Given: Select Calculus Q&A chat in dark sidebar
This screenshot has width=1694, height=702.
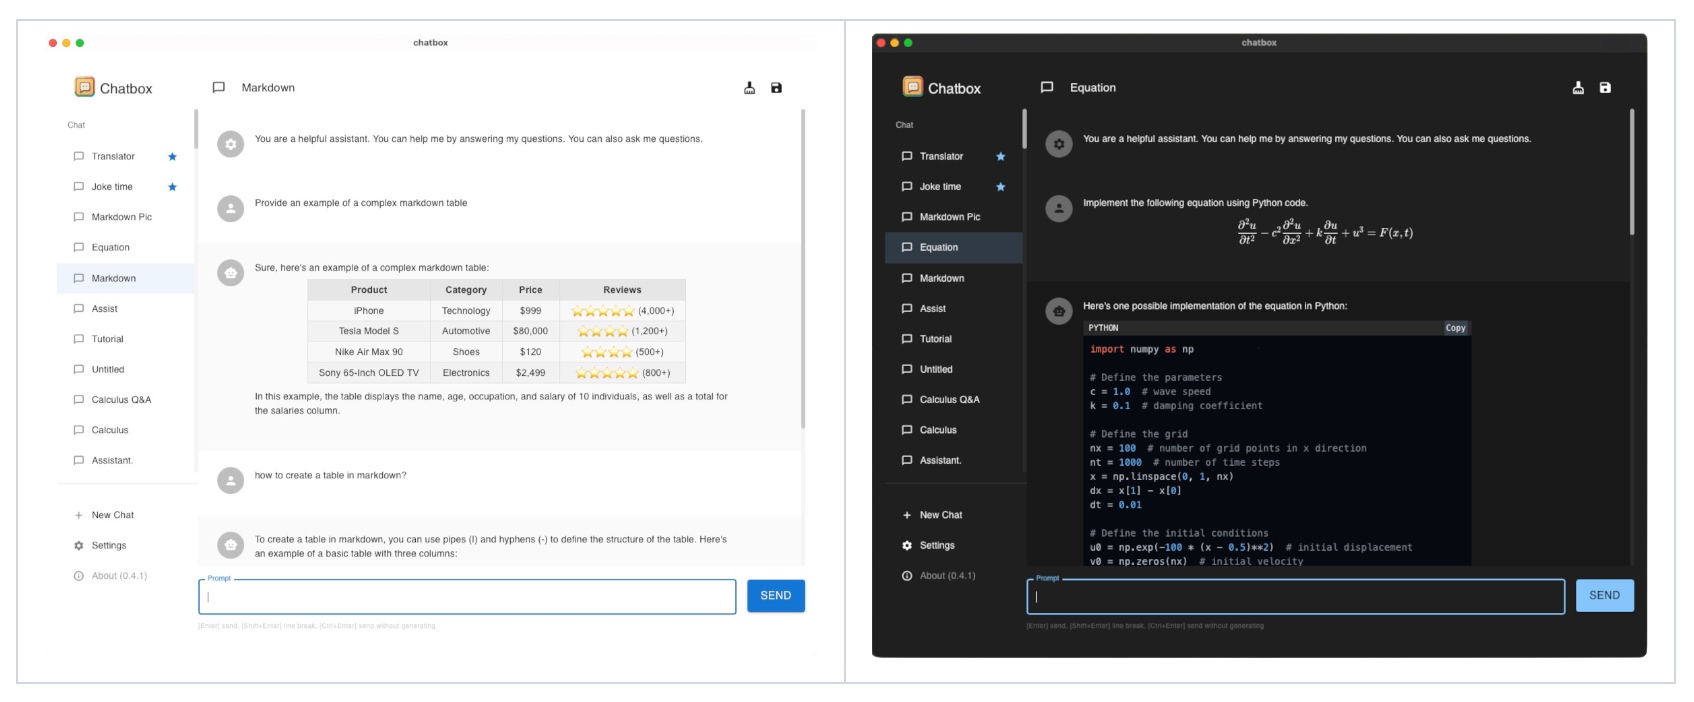Looking at the screenshot, I should click(x=949, y=400).
